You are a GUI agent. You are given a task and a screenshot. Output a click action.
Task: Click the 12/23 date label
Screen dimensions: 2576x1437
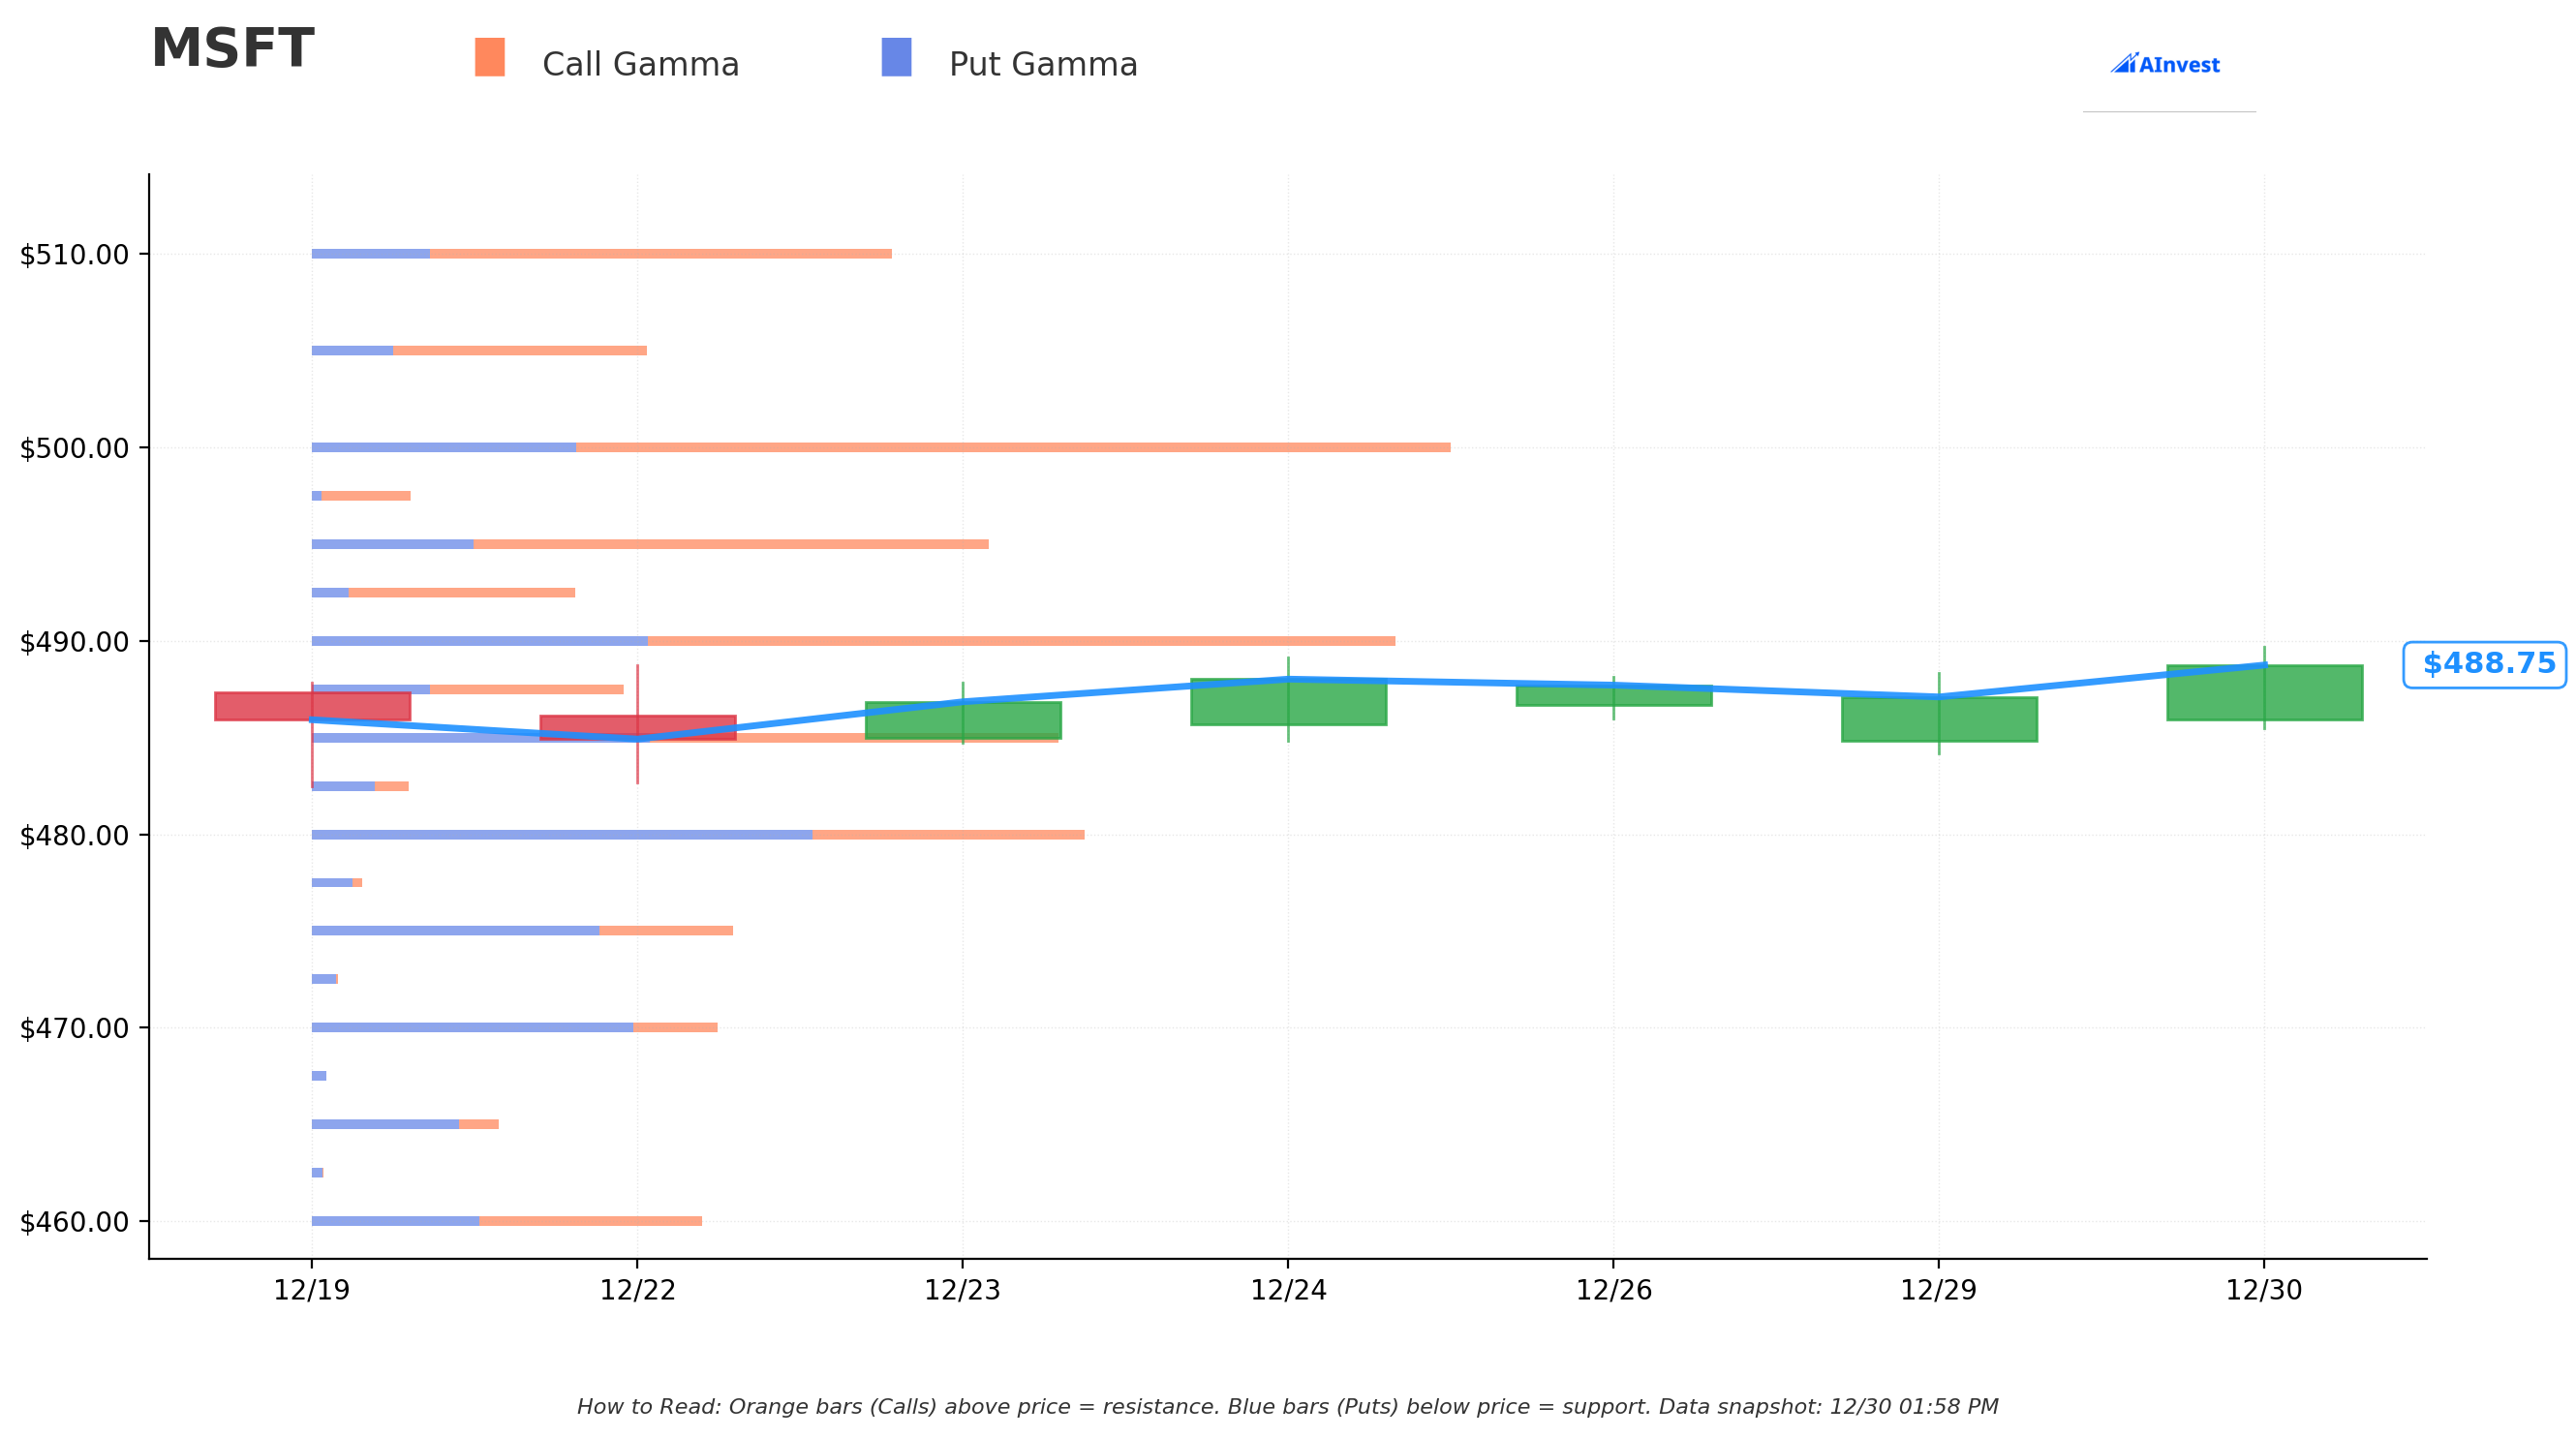click(x=963, y=1290)
